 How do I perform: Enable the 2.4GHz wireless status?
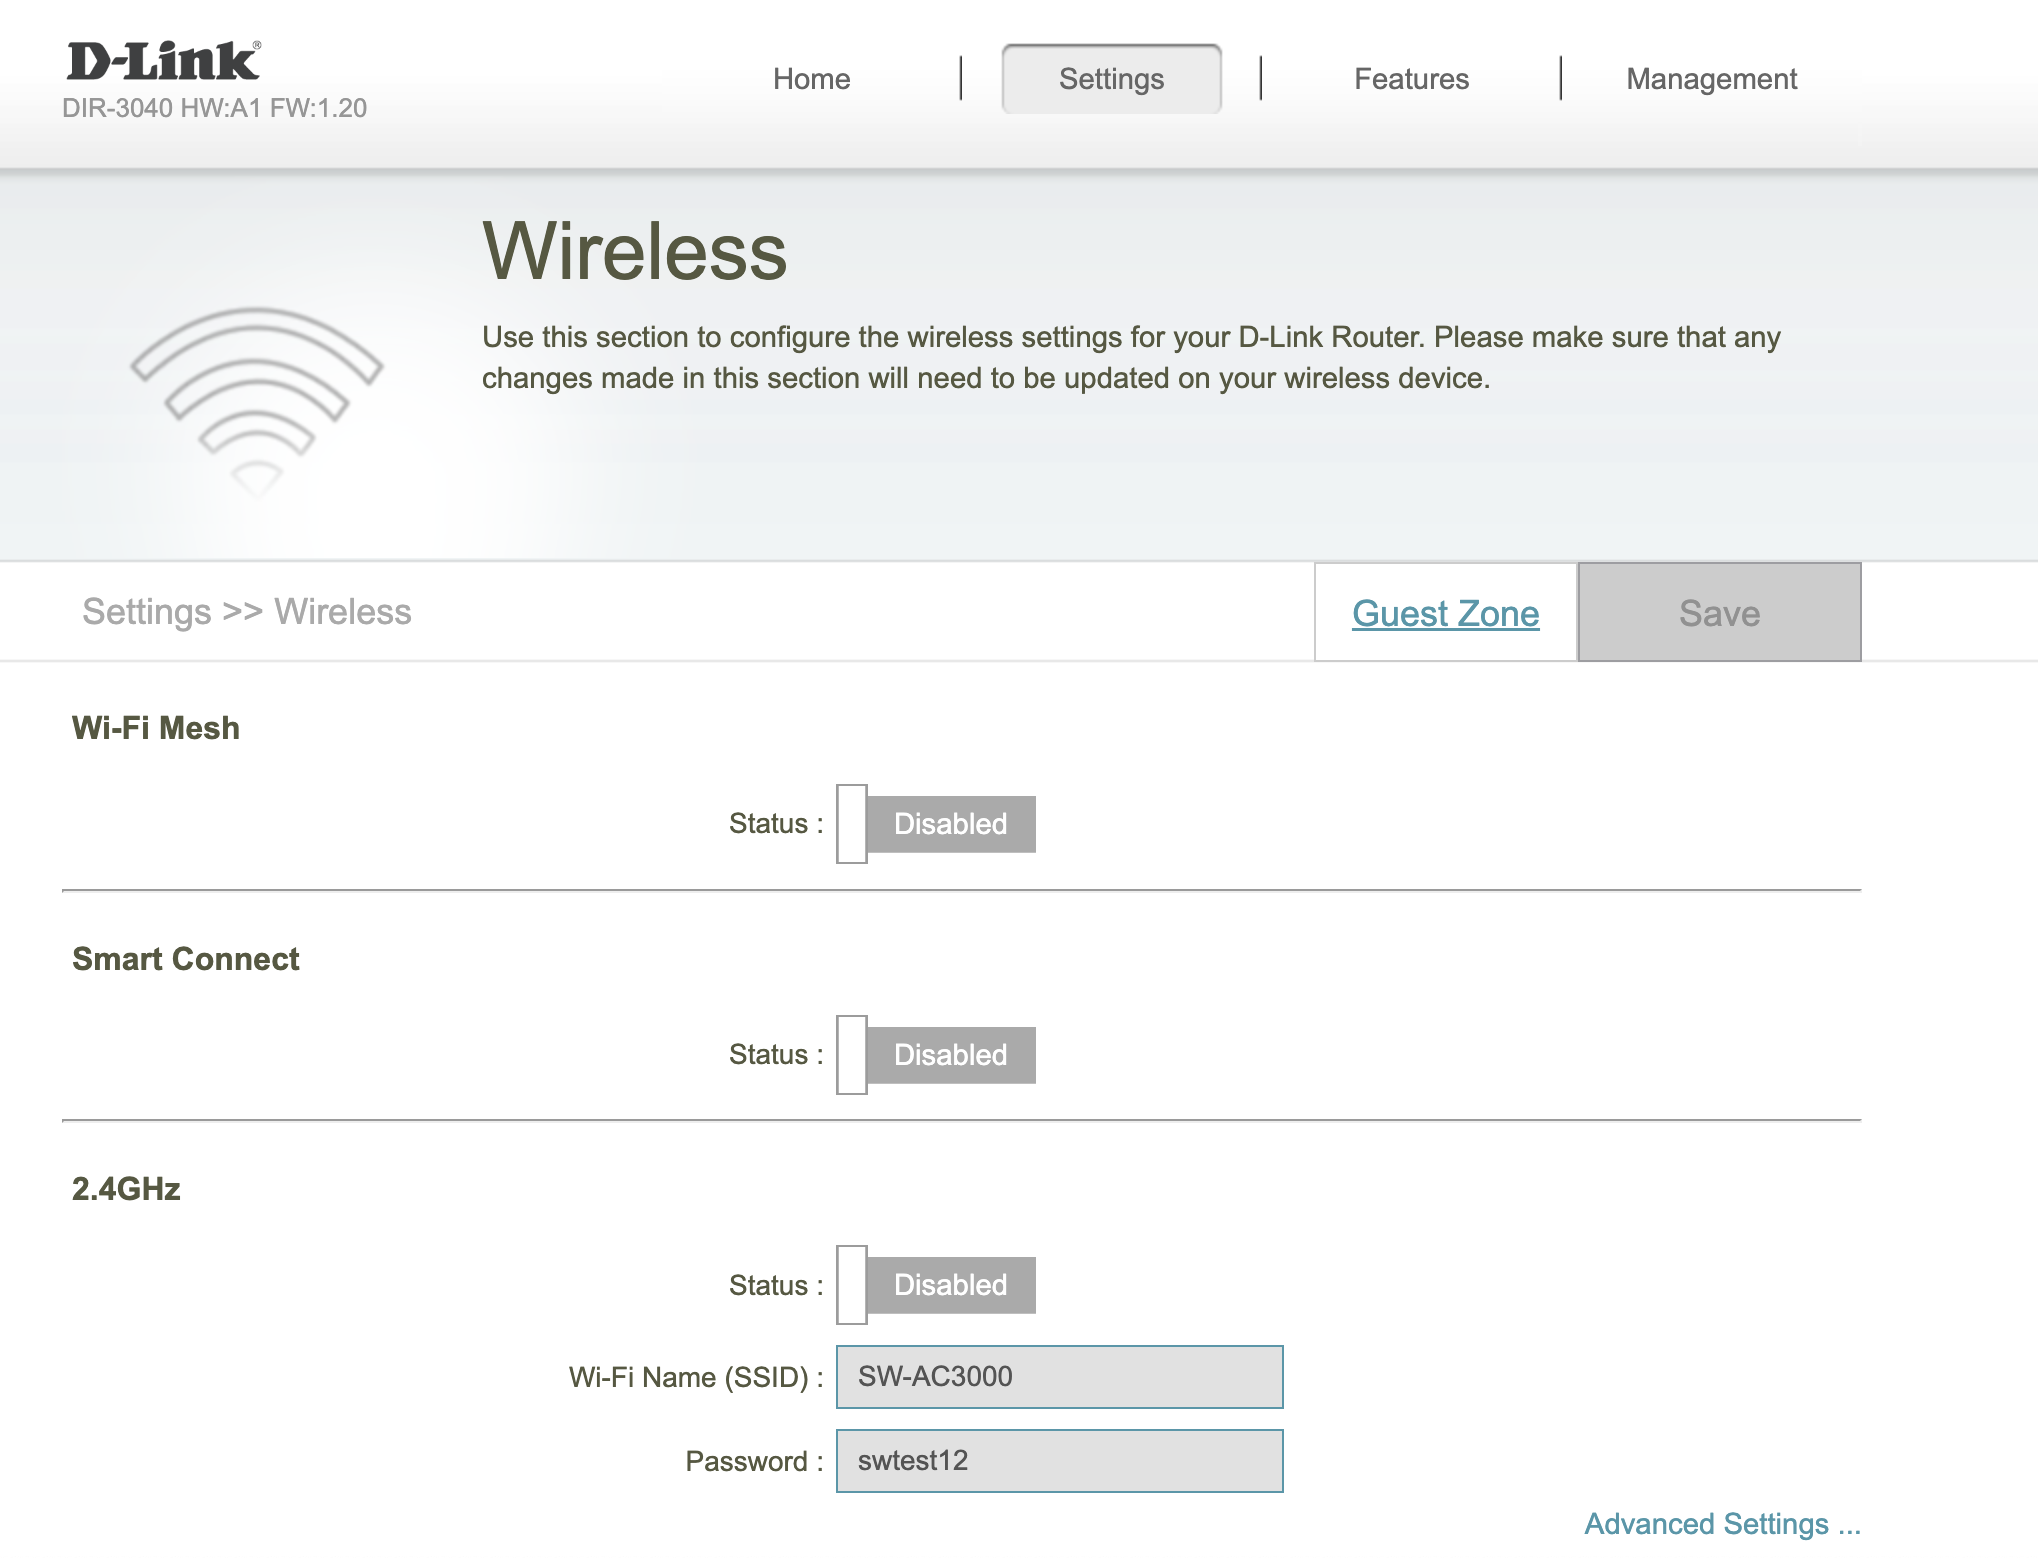click(935, 1285)
